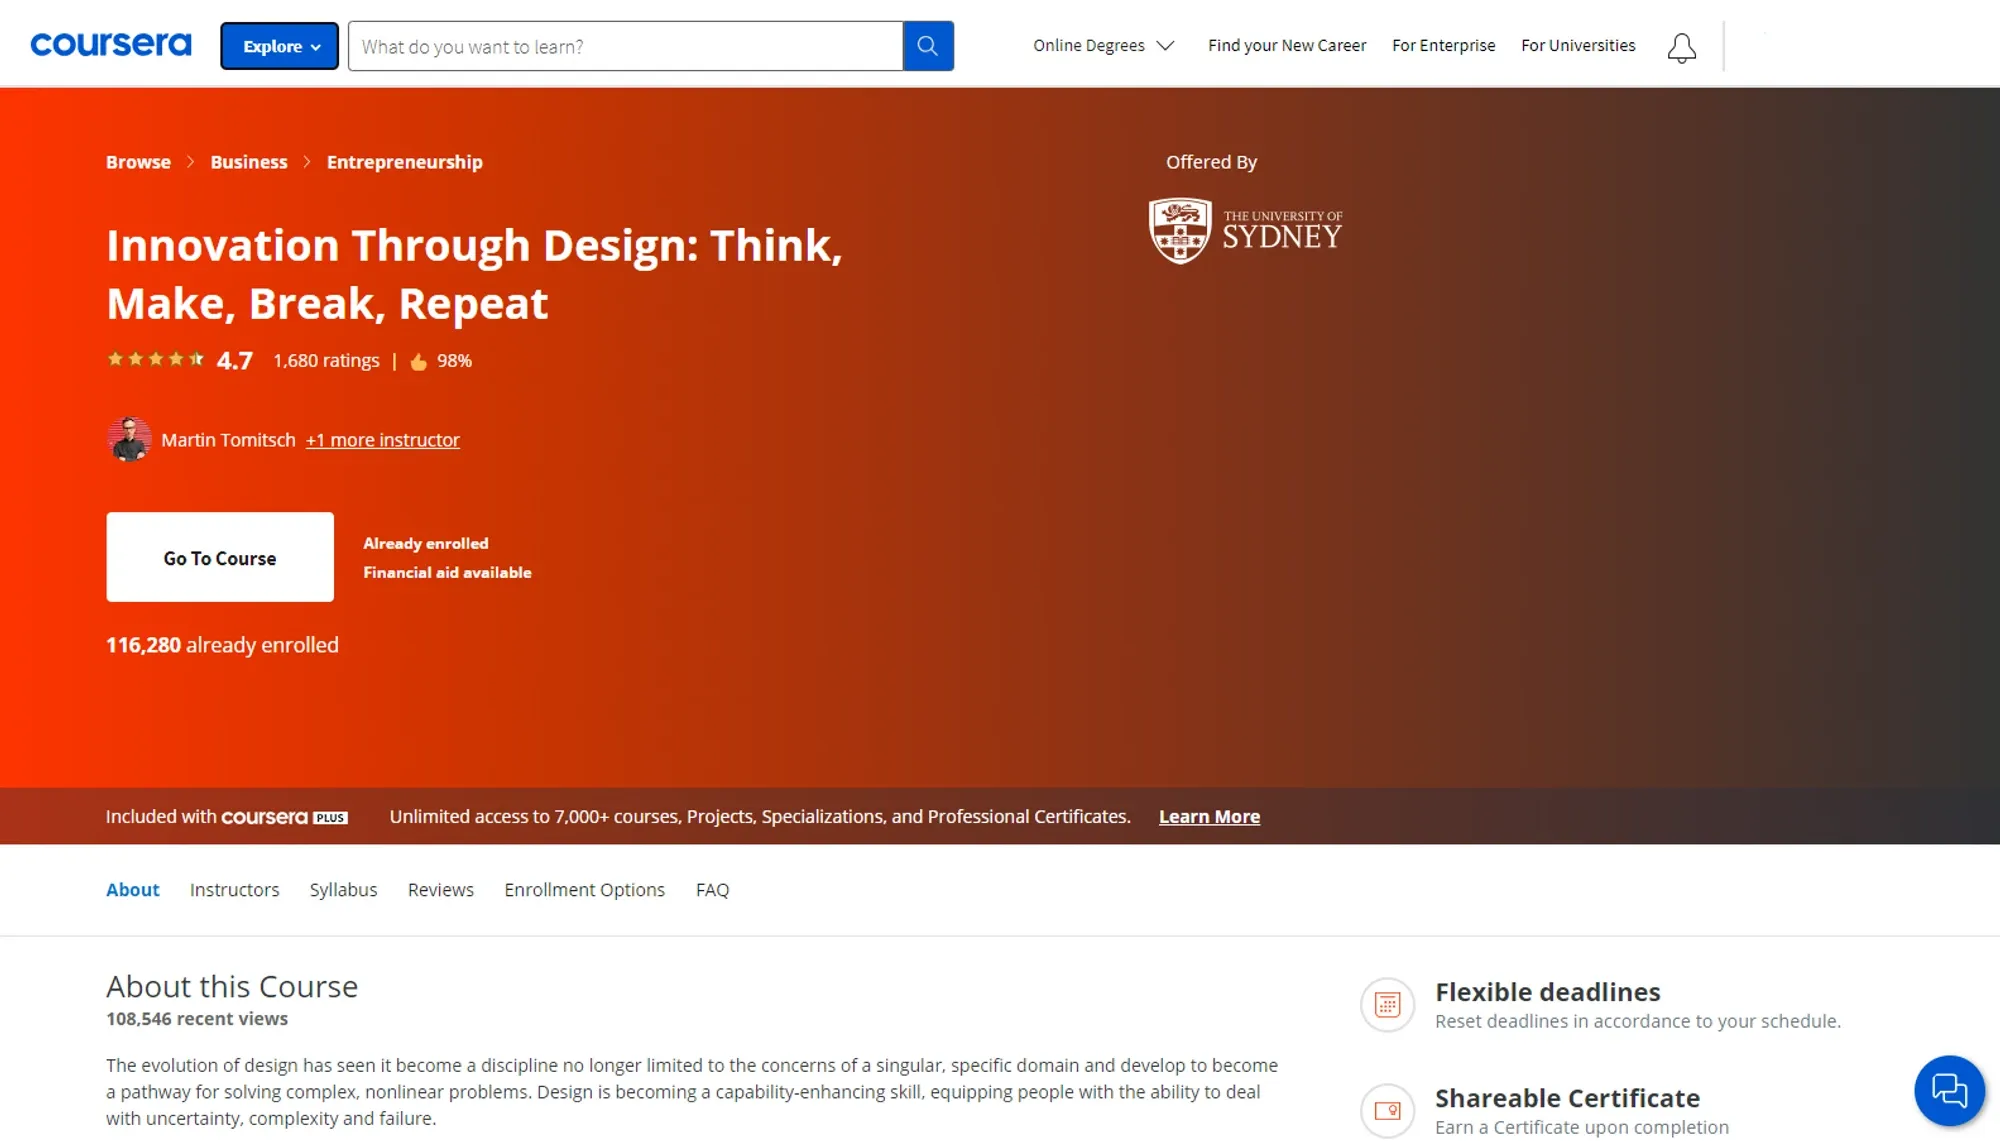
Task: Open the Explore dropdown menu
Action: tap(279, 46)
